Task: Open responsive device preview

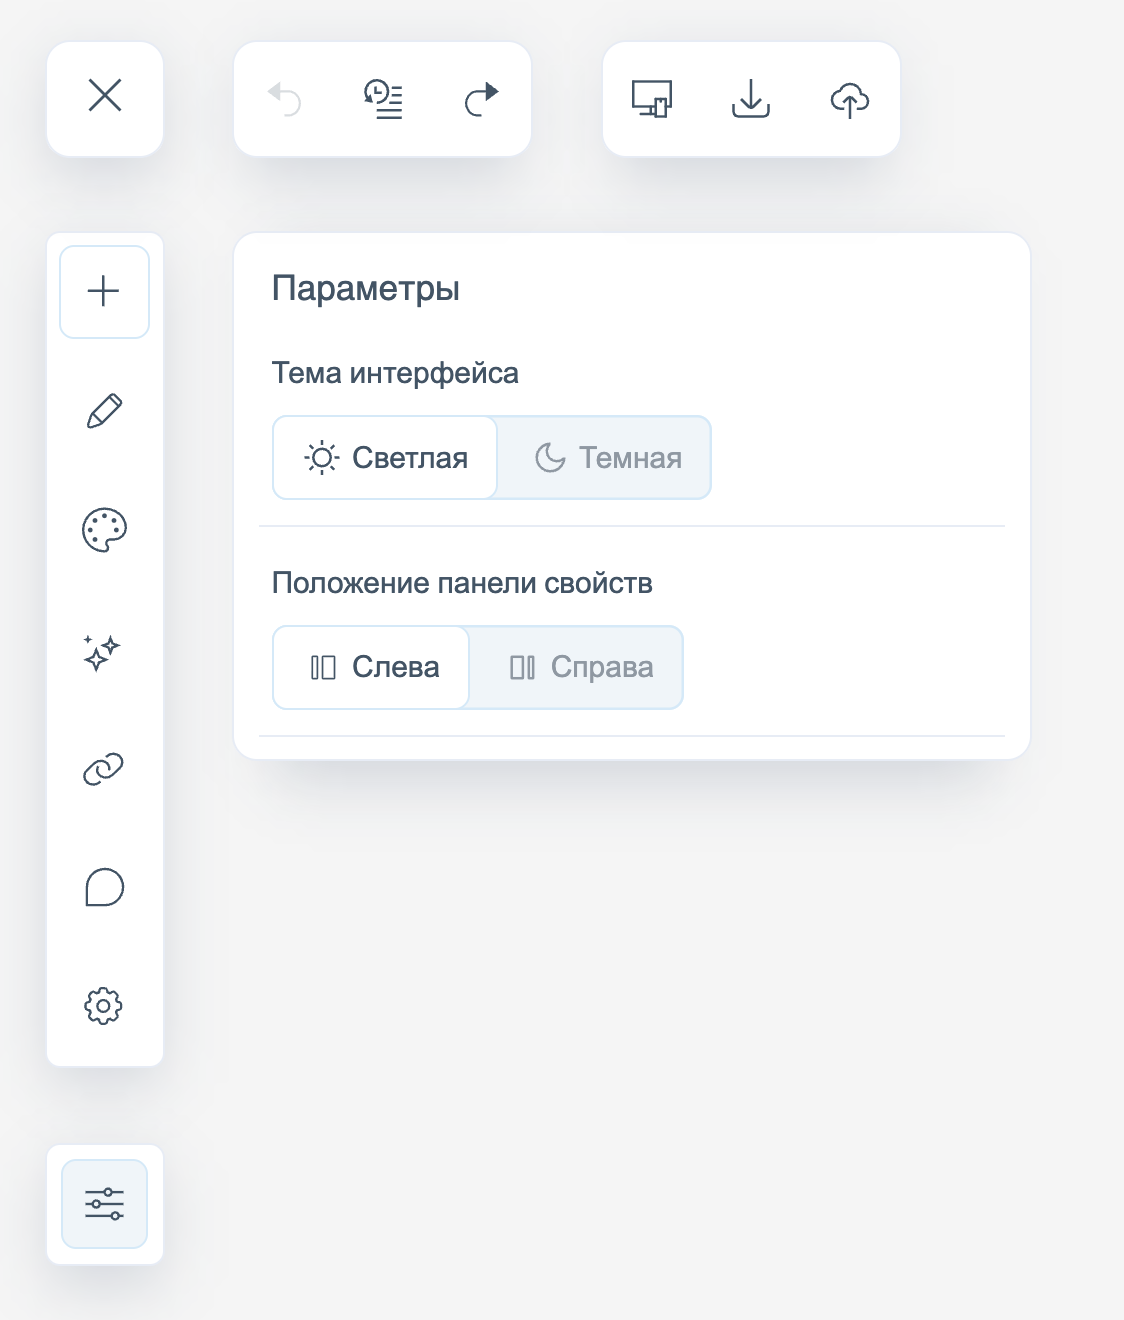Action: 652,99
